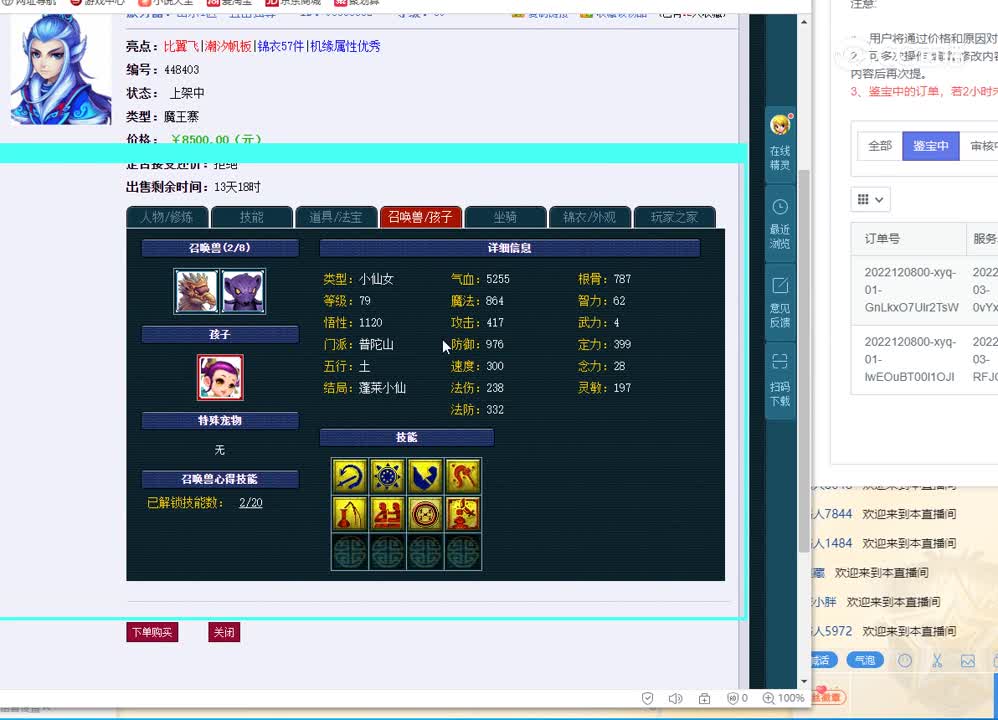Click the blue curved-arrow skill icon
The height and width of the screenshot is (720, 998).
tap(349, 476)
